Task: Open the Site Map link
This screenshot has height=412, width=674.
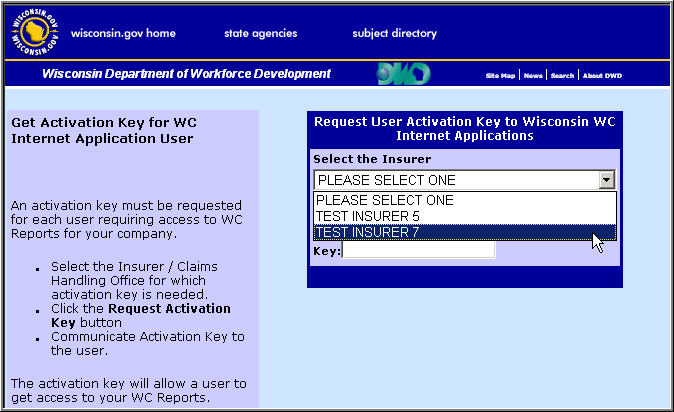Action: (x=500, y=76)
